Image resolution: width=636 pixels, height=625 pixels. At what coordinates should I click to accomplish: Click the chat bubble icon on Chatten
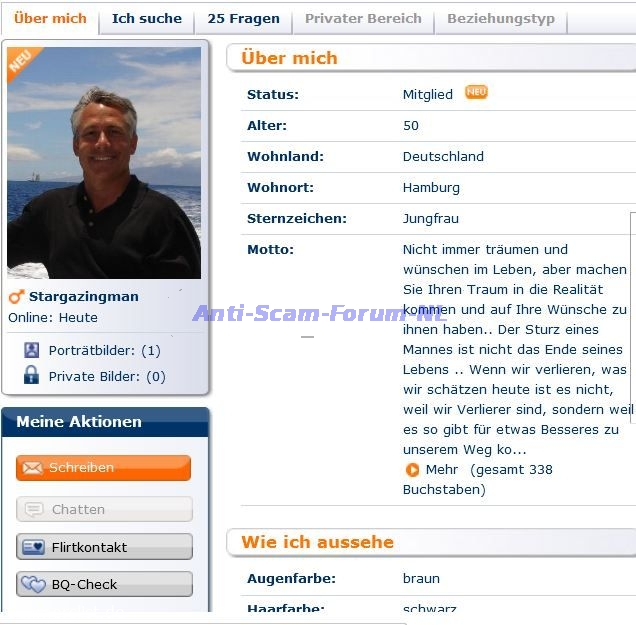34,509
